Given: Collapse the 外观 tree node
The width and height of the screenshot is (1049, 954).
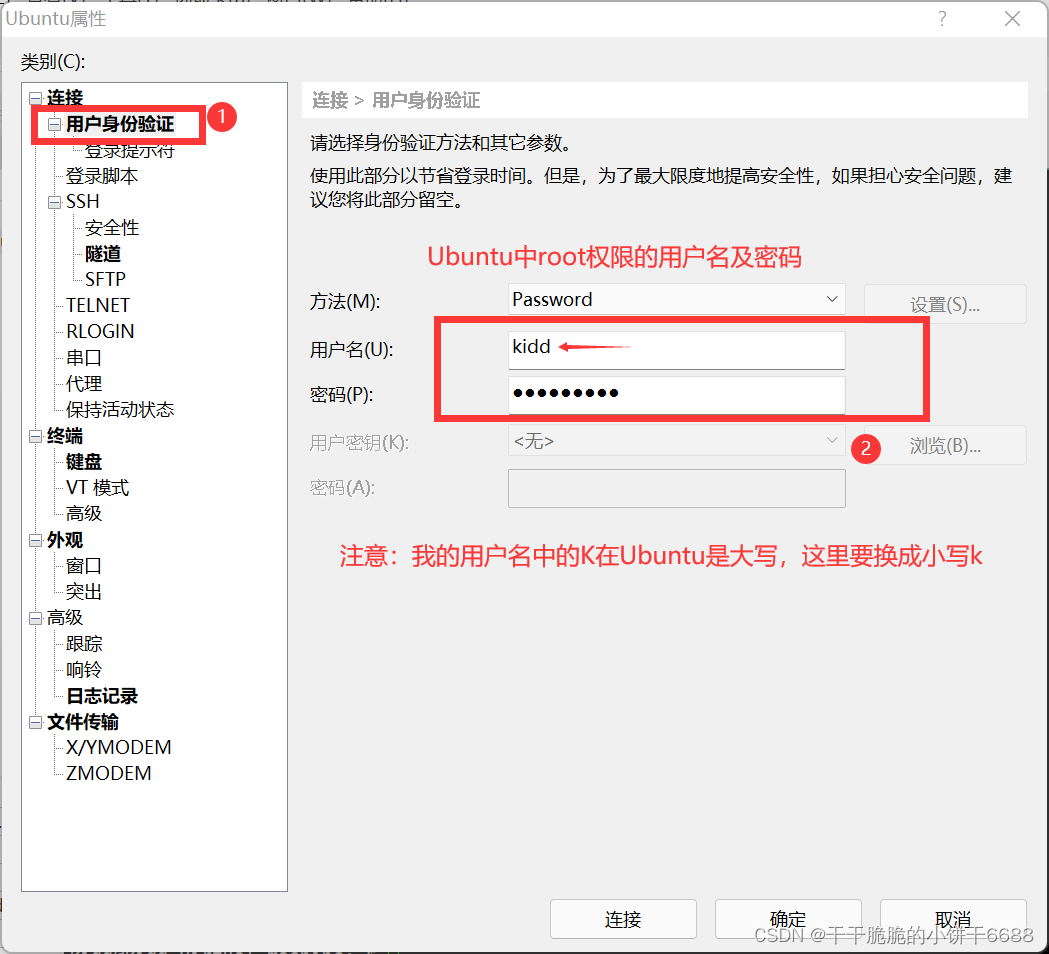Looking at the screenshot, I should click(x=35, y=541).
